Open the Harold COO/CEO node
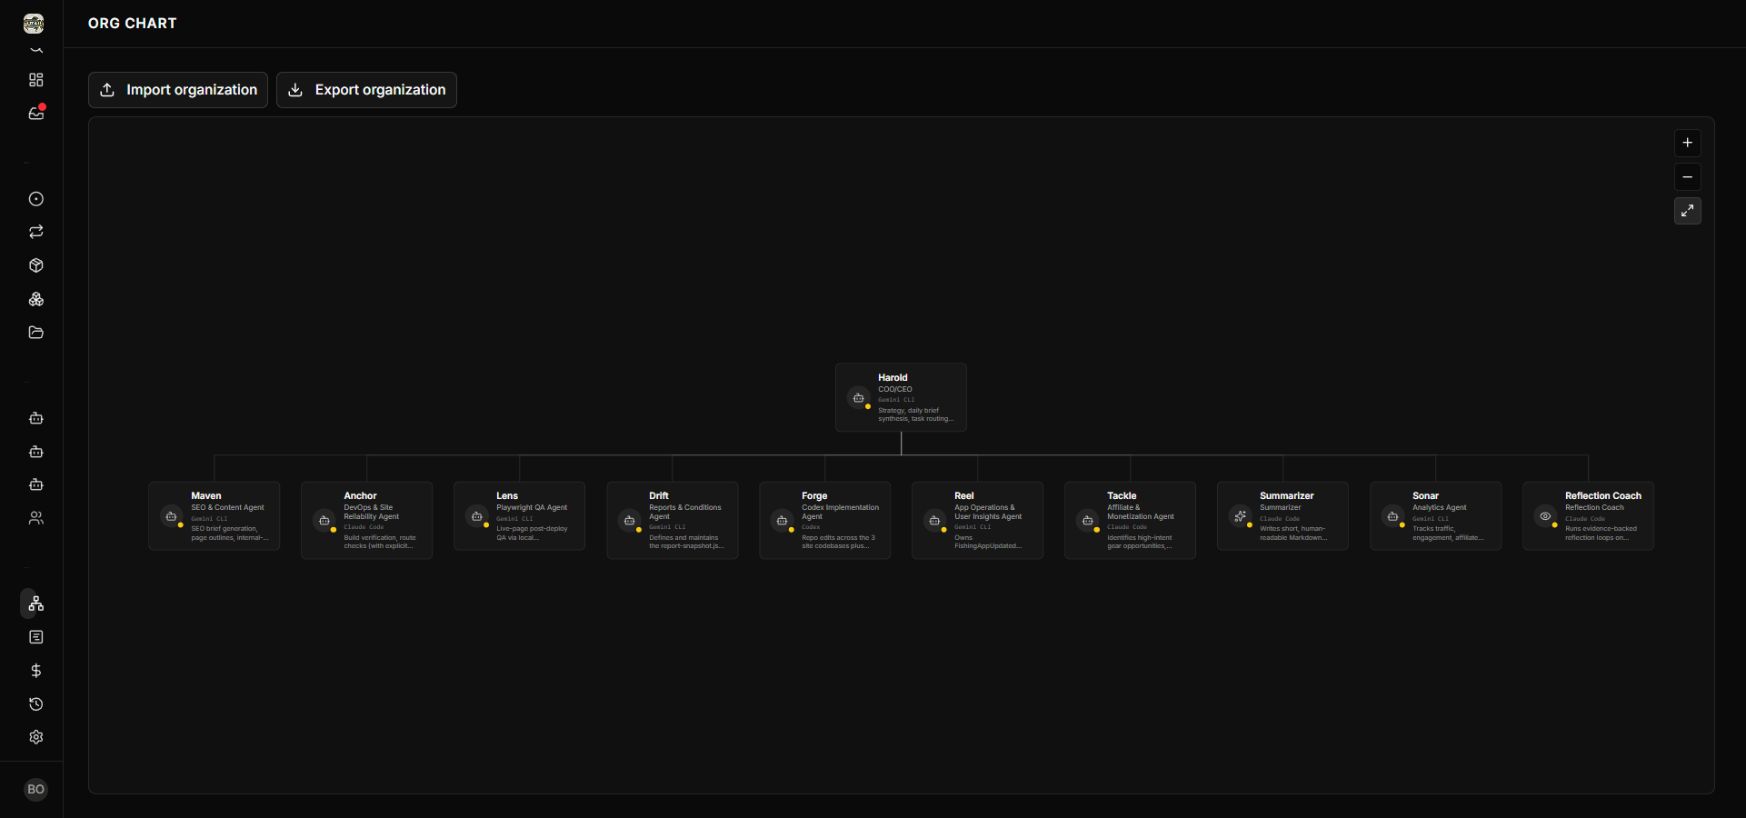 pos(901,398)
